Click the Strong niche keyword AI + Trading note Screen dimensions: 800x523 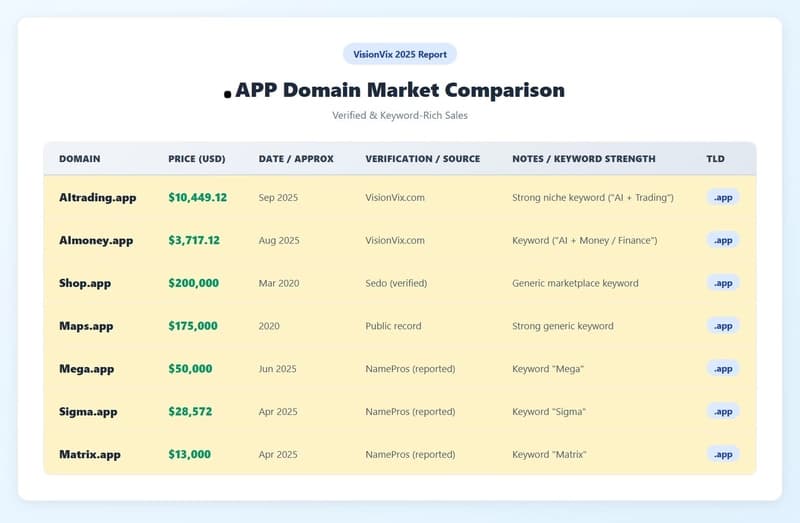coord(593,197)
